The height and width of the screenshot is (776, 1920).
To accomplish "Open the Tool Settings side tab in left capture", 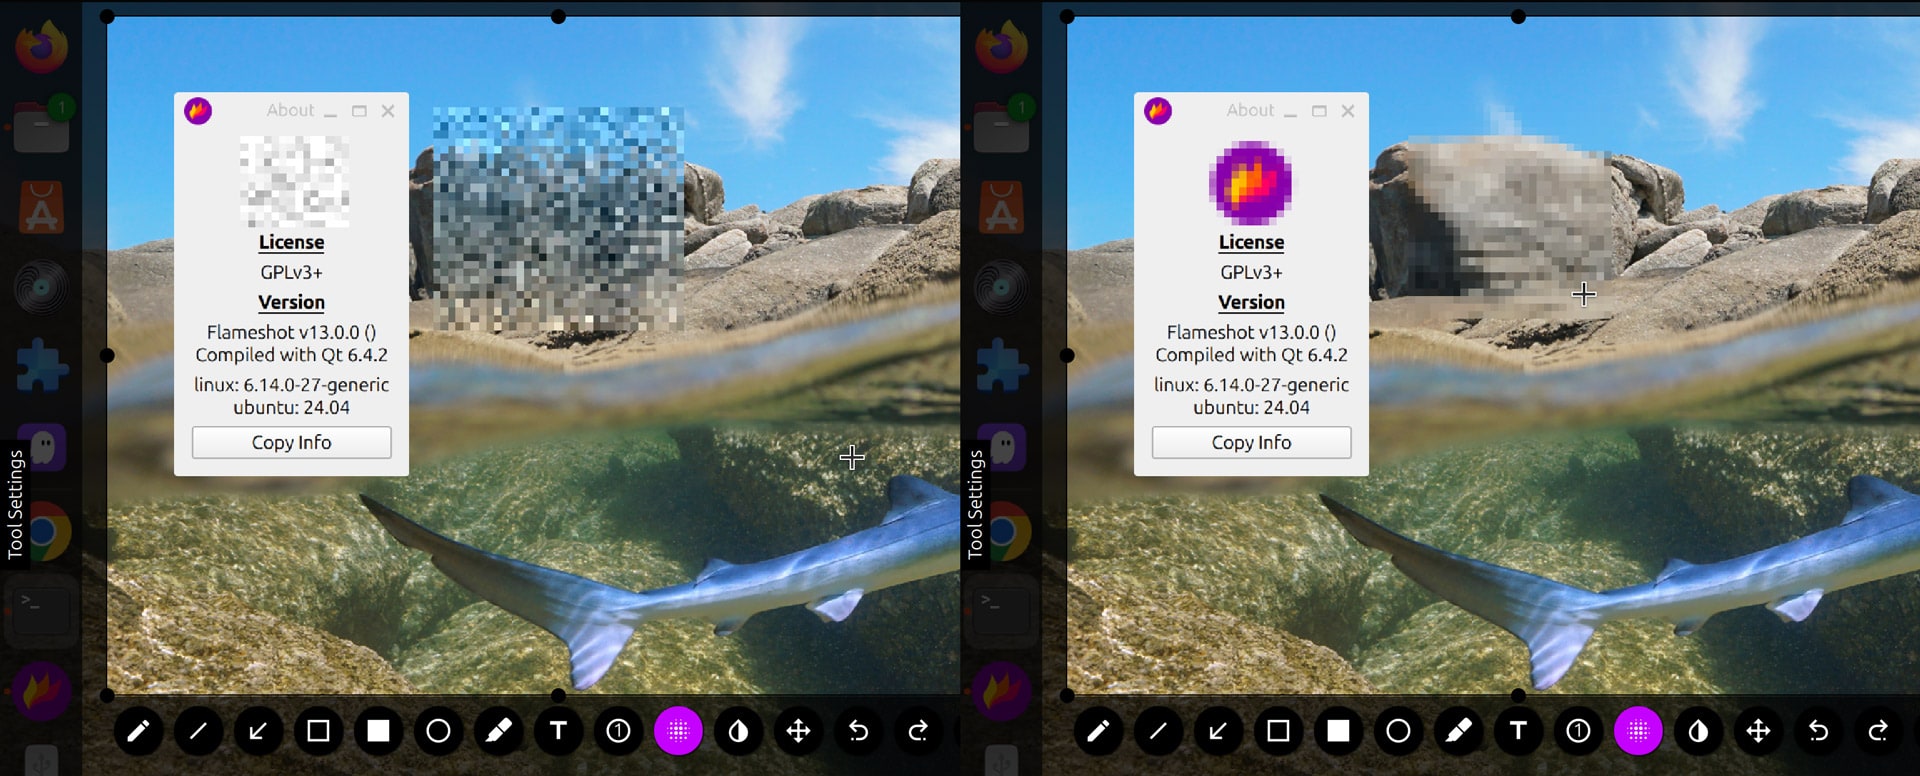I will tap(15, 504).
